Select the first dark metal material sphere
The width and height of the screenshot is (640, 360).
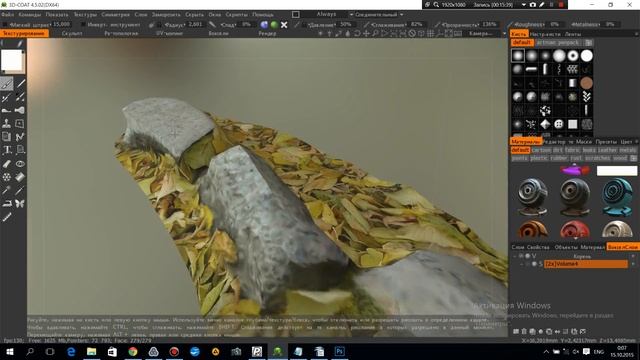click(532, 197)
